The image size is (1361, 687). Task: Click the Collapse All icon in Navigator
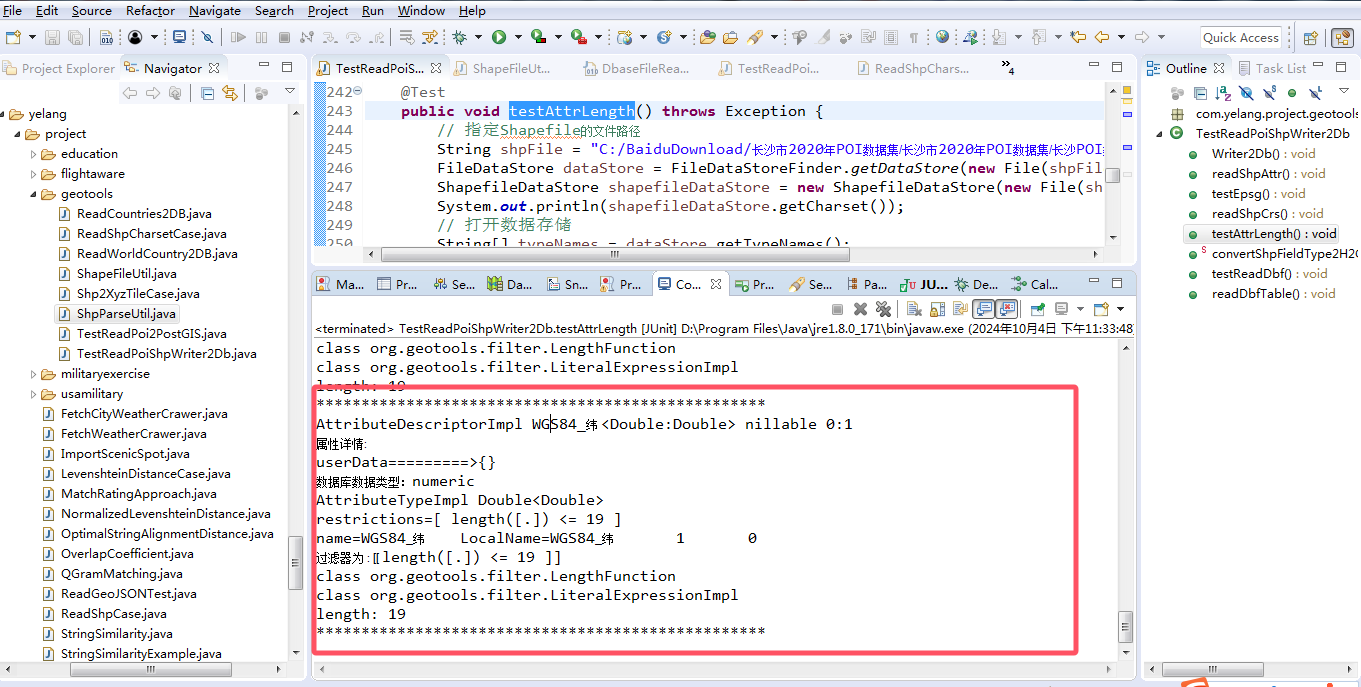[207, 93]
